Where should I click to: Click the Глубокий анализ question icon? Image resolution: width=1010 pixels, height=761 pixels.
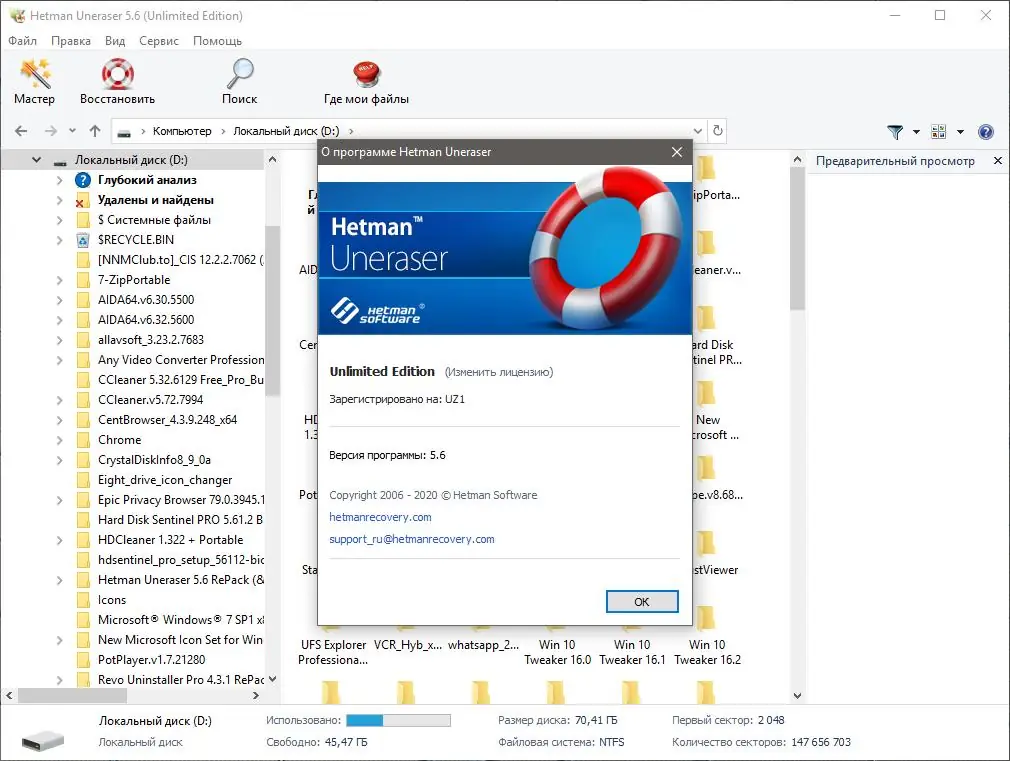click(83, 180)
